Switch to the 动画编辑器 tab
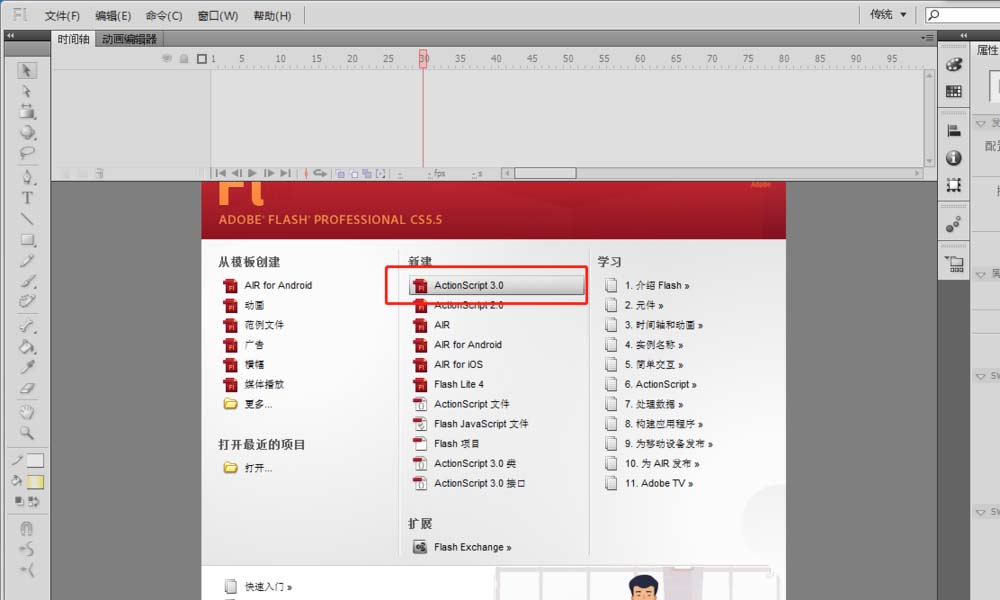 point(129,39)
